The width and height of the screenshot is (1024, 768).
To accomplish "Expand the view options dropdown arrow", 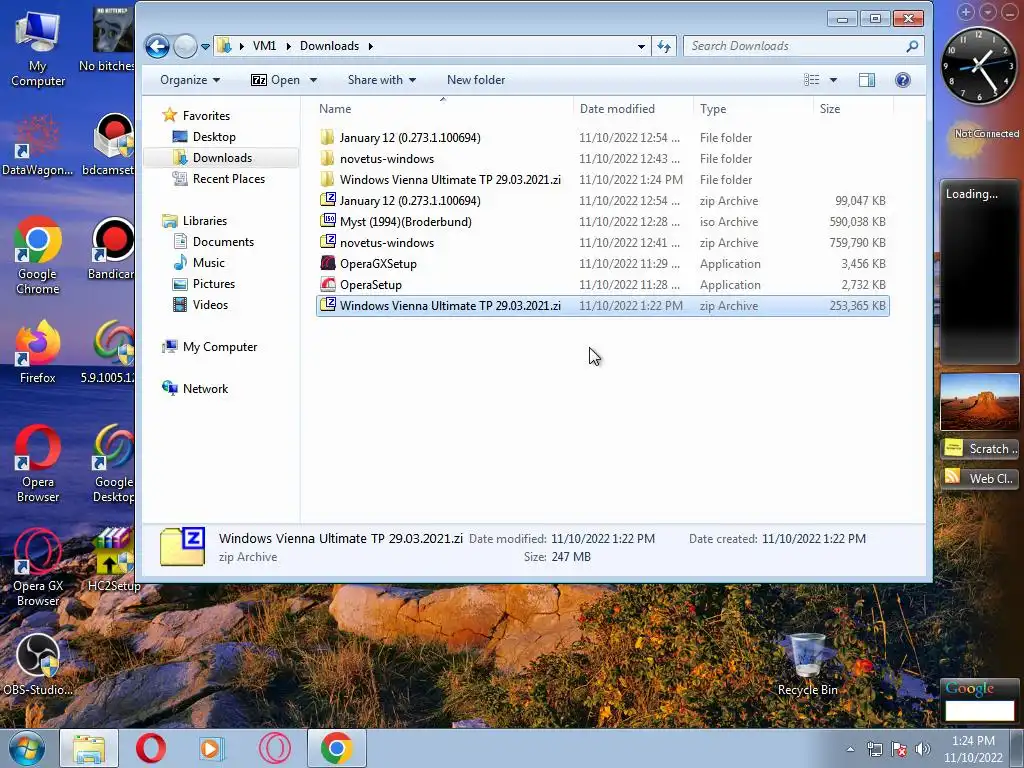I will pos(833,80).
